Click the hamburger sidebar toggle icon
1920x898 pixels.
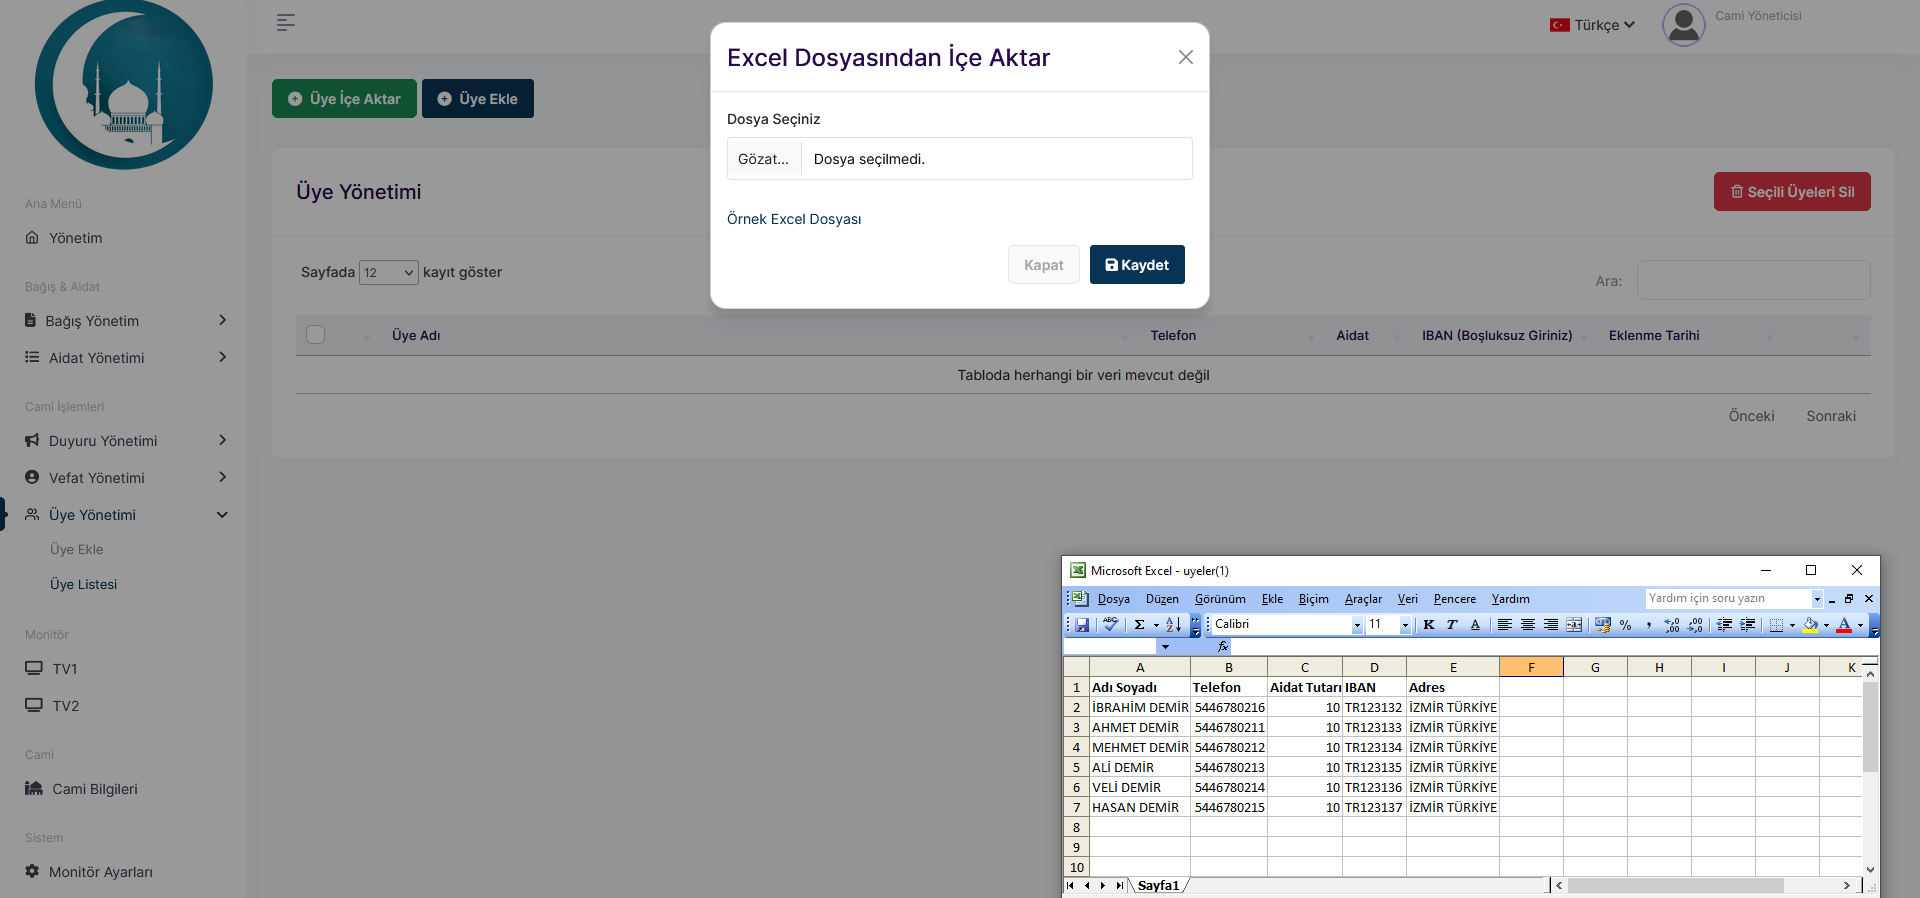pos(286,23)
